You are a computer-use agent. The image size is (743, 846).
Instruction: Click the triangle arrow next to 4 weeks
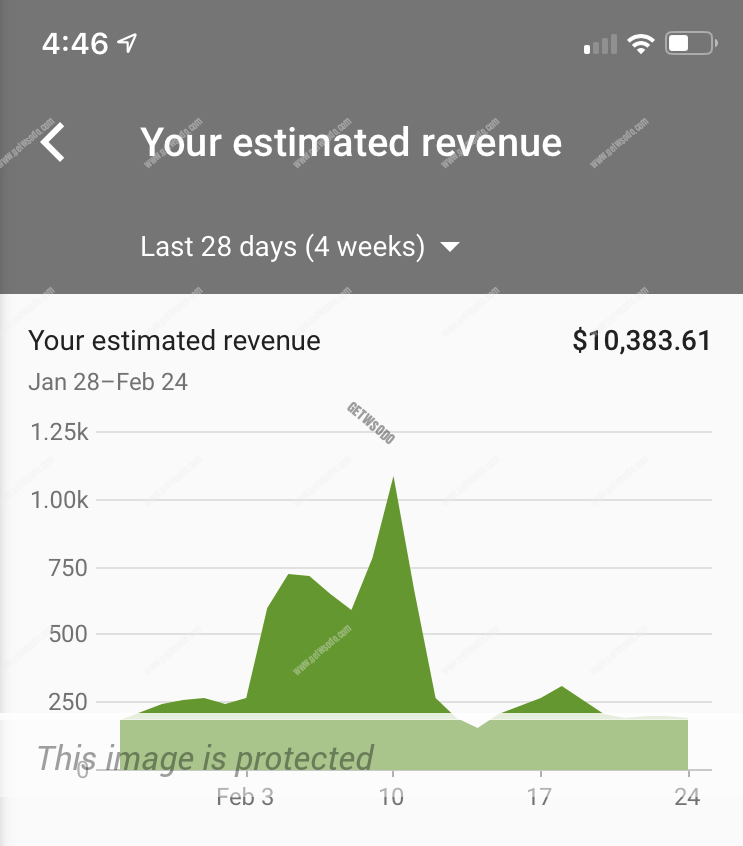450,247
